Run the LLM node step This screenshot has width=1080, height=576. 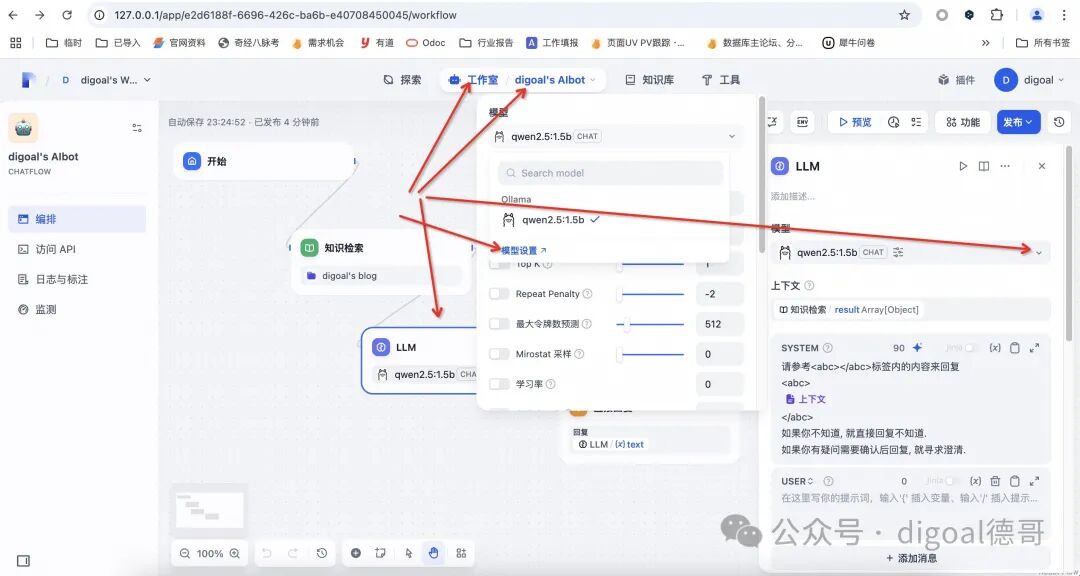pos(963,166)
